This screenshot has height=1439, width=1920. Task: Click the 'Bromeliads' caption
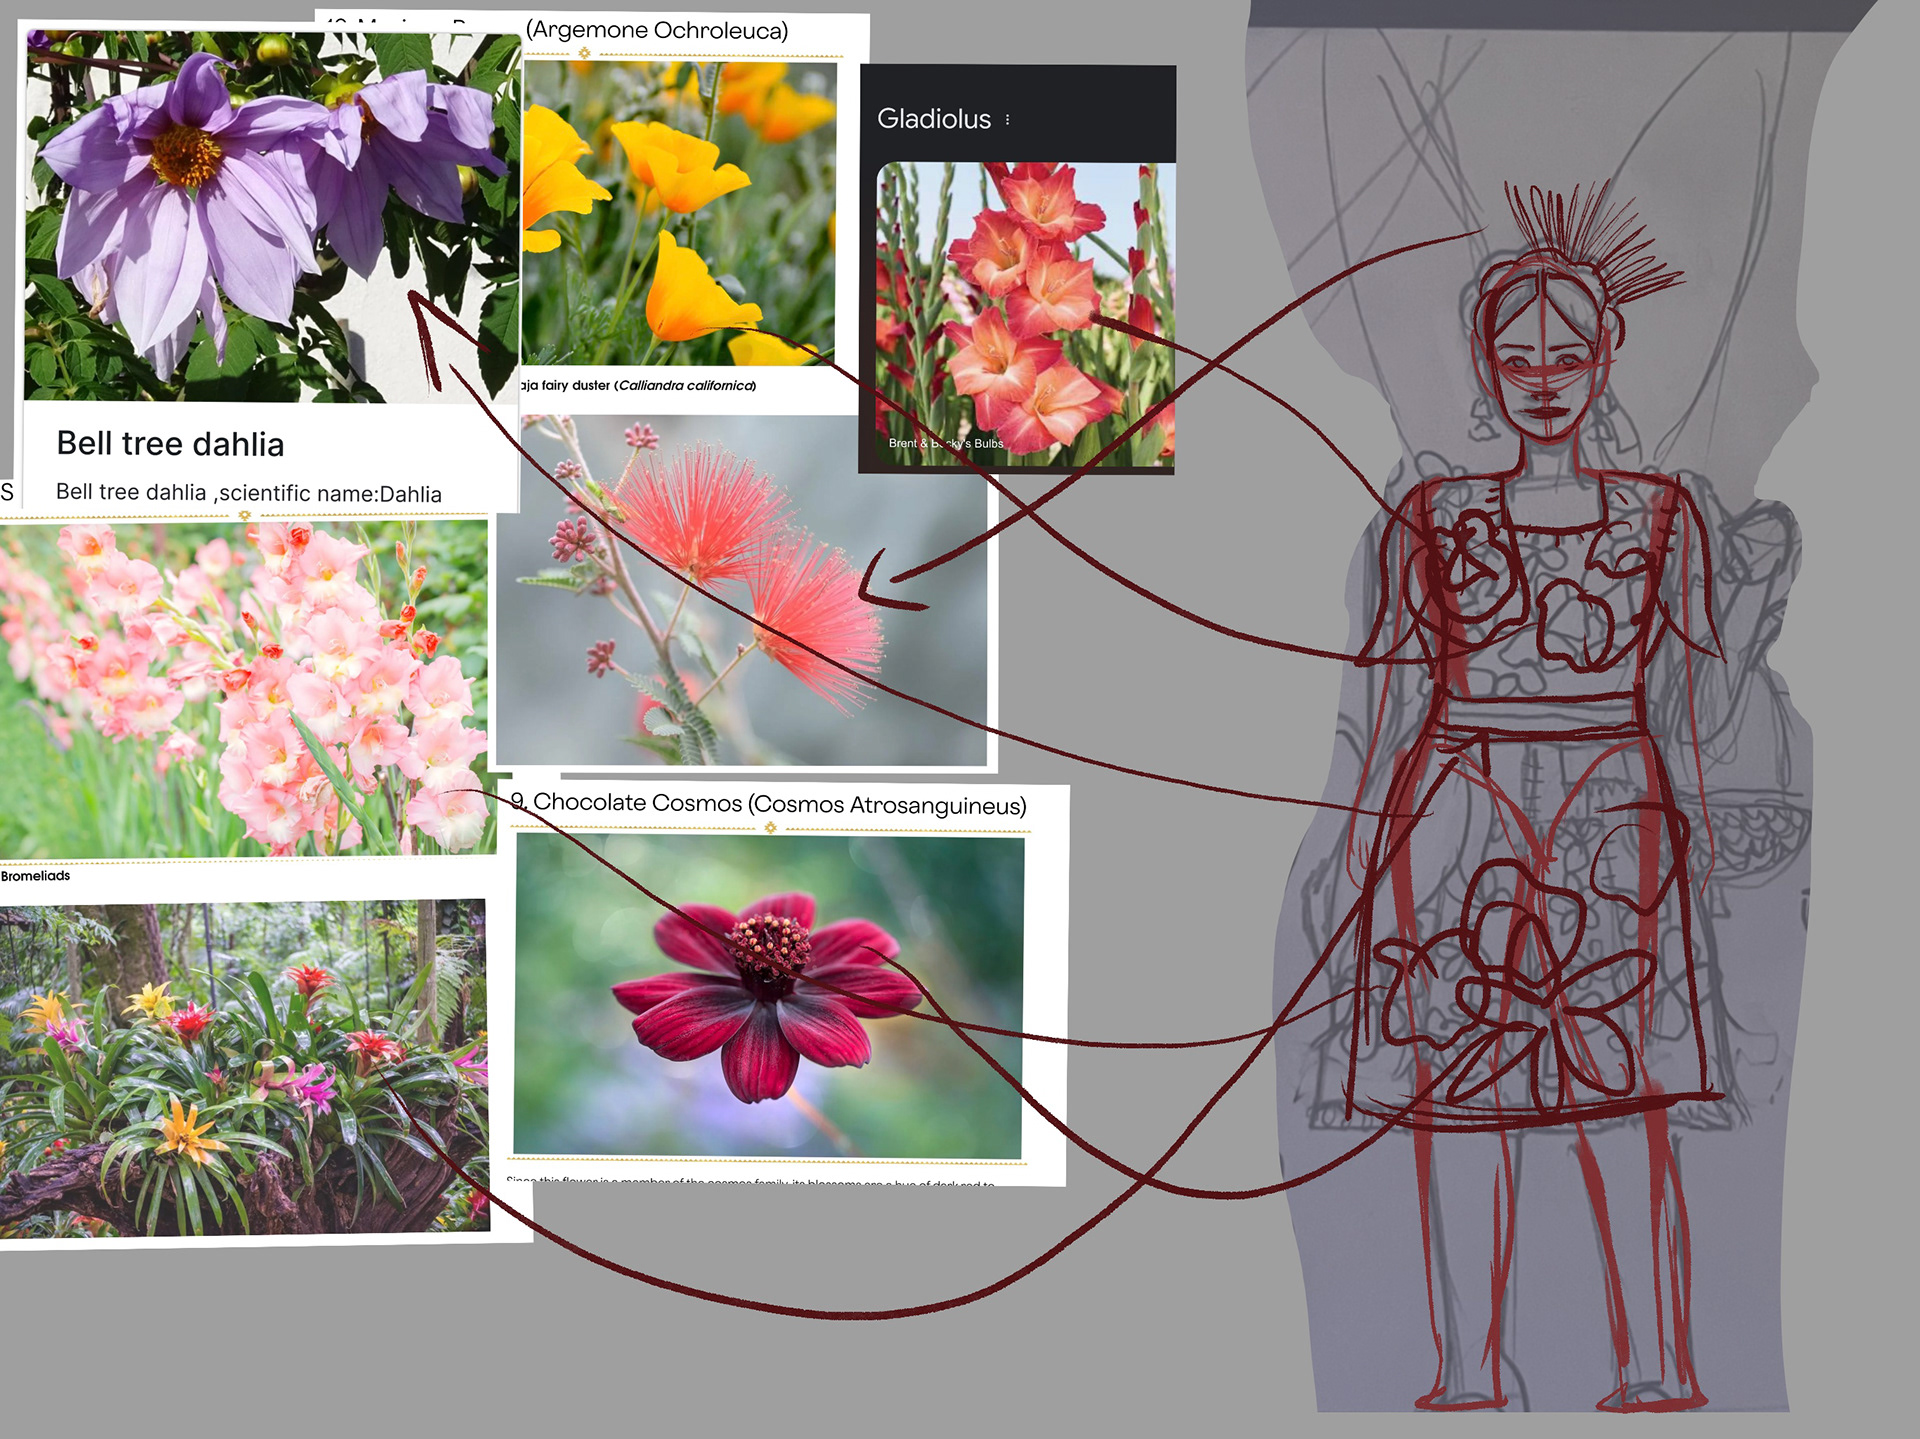(35, 876)
